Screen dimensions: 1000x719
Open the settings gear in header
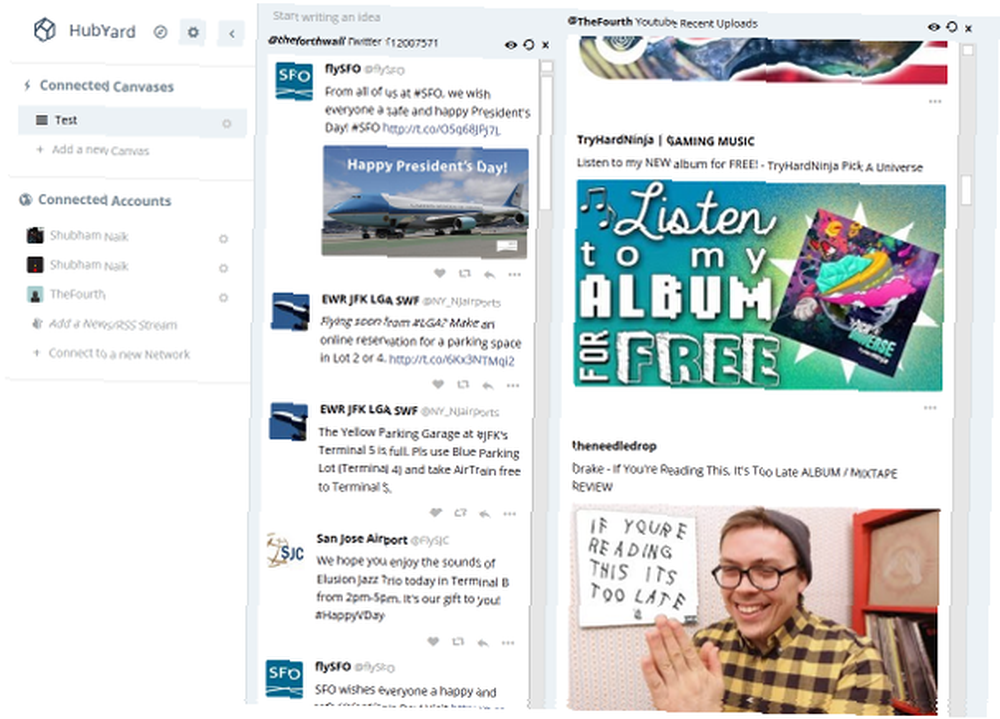click(x=193, y=31)
